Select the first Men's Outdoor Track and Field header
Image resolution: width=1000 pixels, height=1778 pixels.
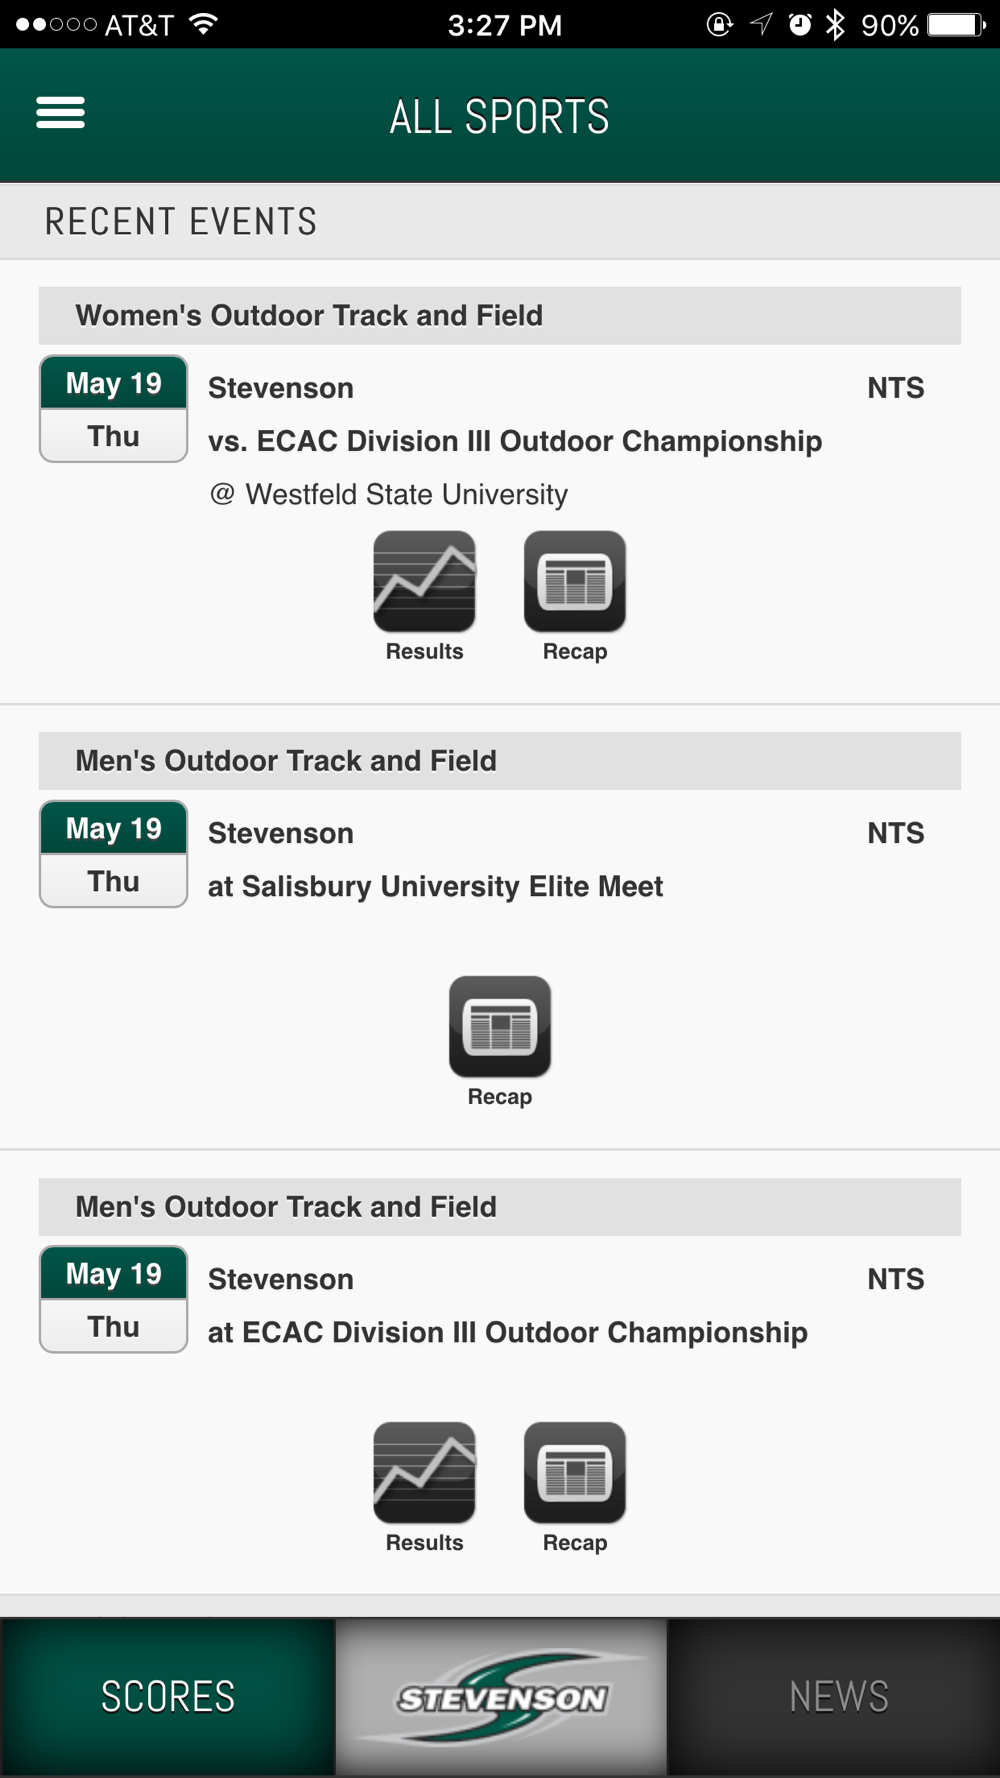500,761
